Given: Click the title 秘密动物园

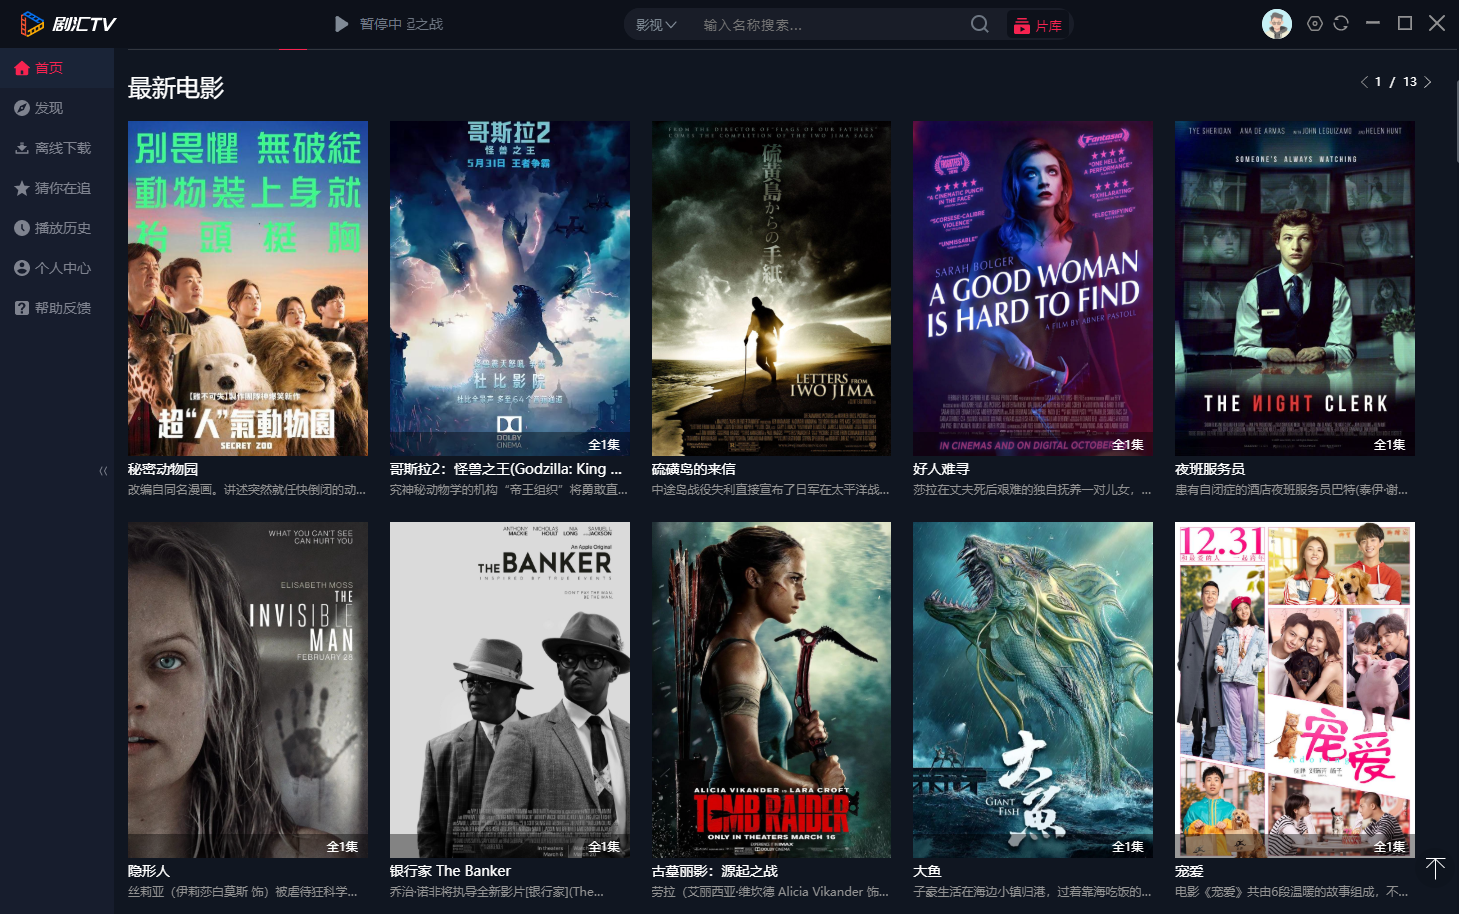Looking at the screenshot, I should [x=163, y=469].
